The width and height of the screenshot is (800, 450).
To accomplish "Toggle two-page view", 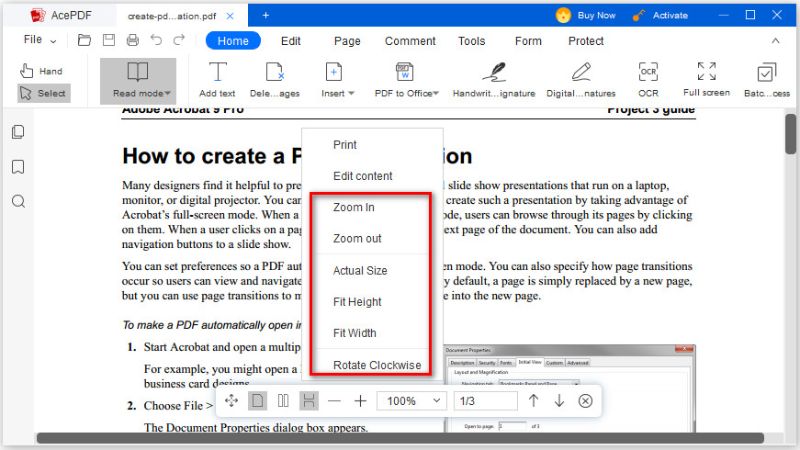I will [x=283, y=401].
